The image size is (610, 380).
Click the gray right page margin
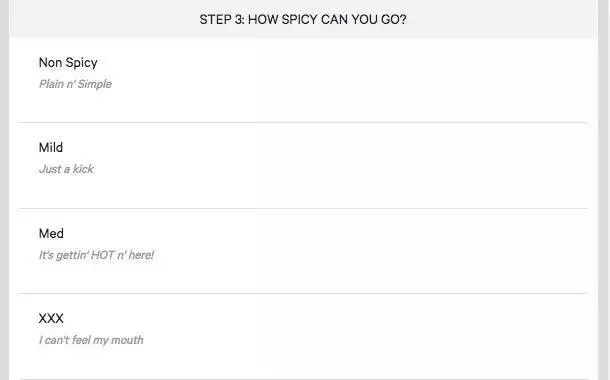coord(604,190)
